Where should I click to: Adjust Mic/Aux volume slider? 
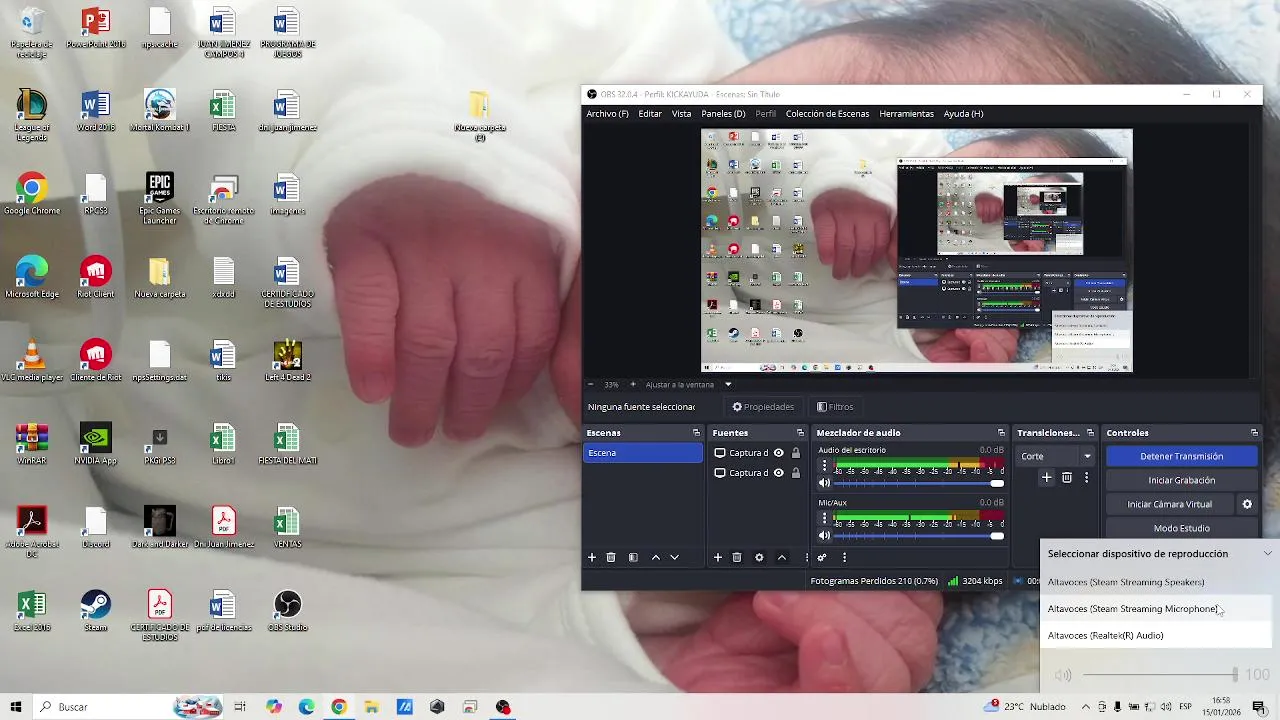pos(920,536)
